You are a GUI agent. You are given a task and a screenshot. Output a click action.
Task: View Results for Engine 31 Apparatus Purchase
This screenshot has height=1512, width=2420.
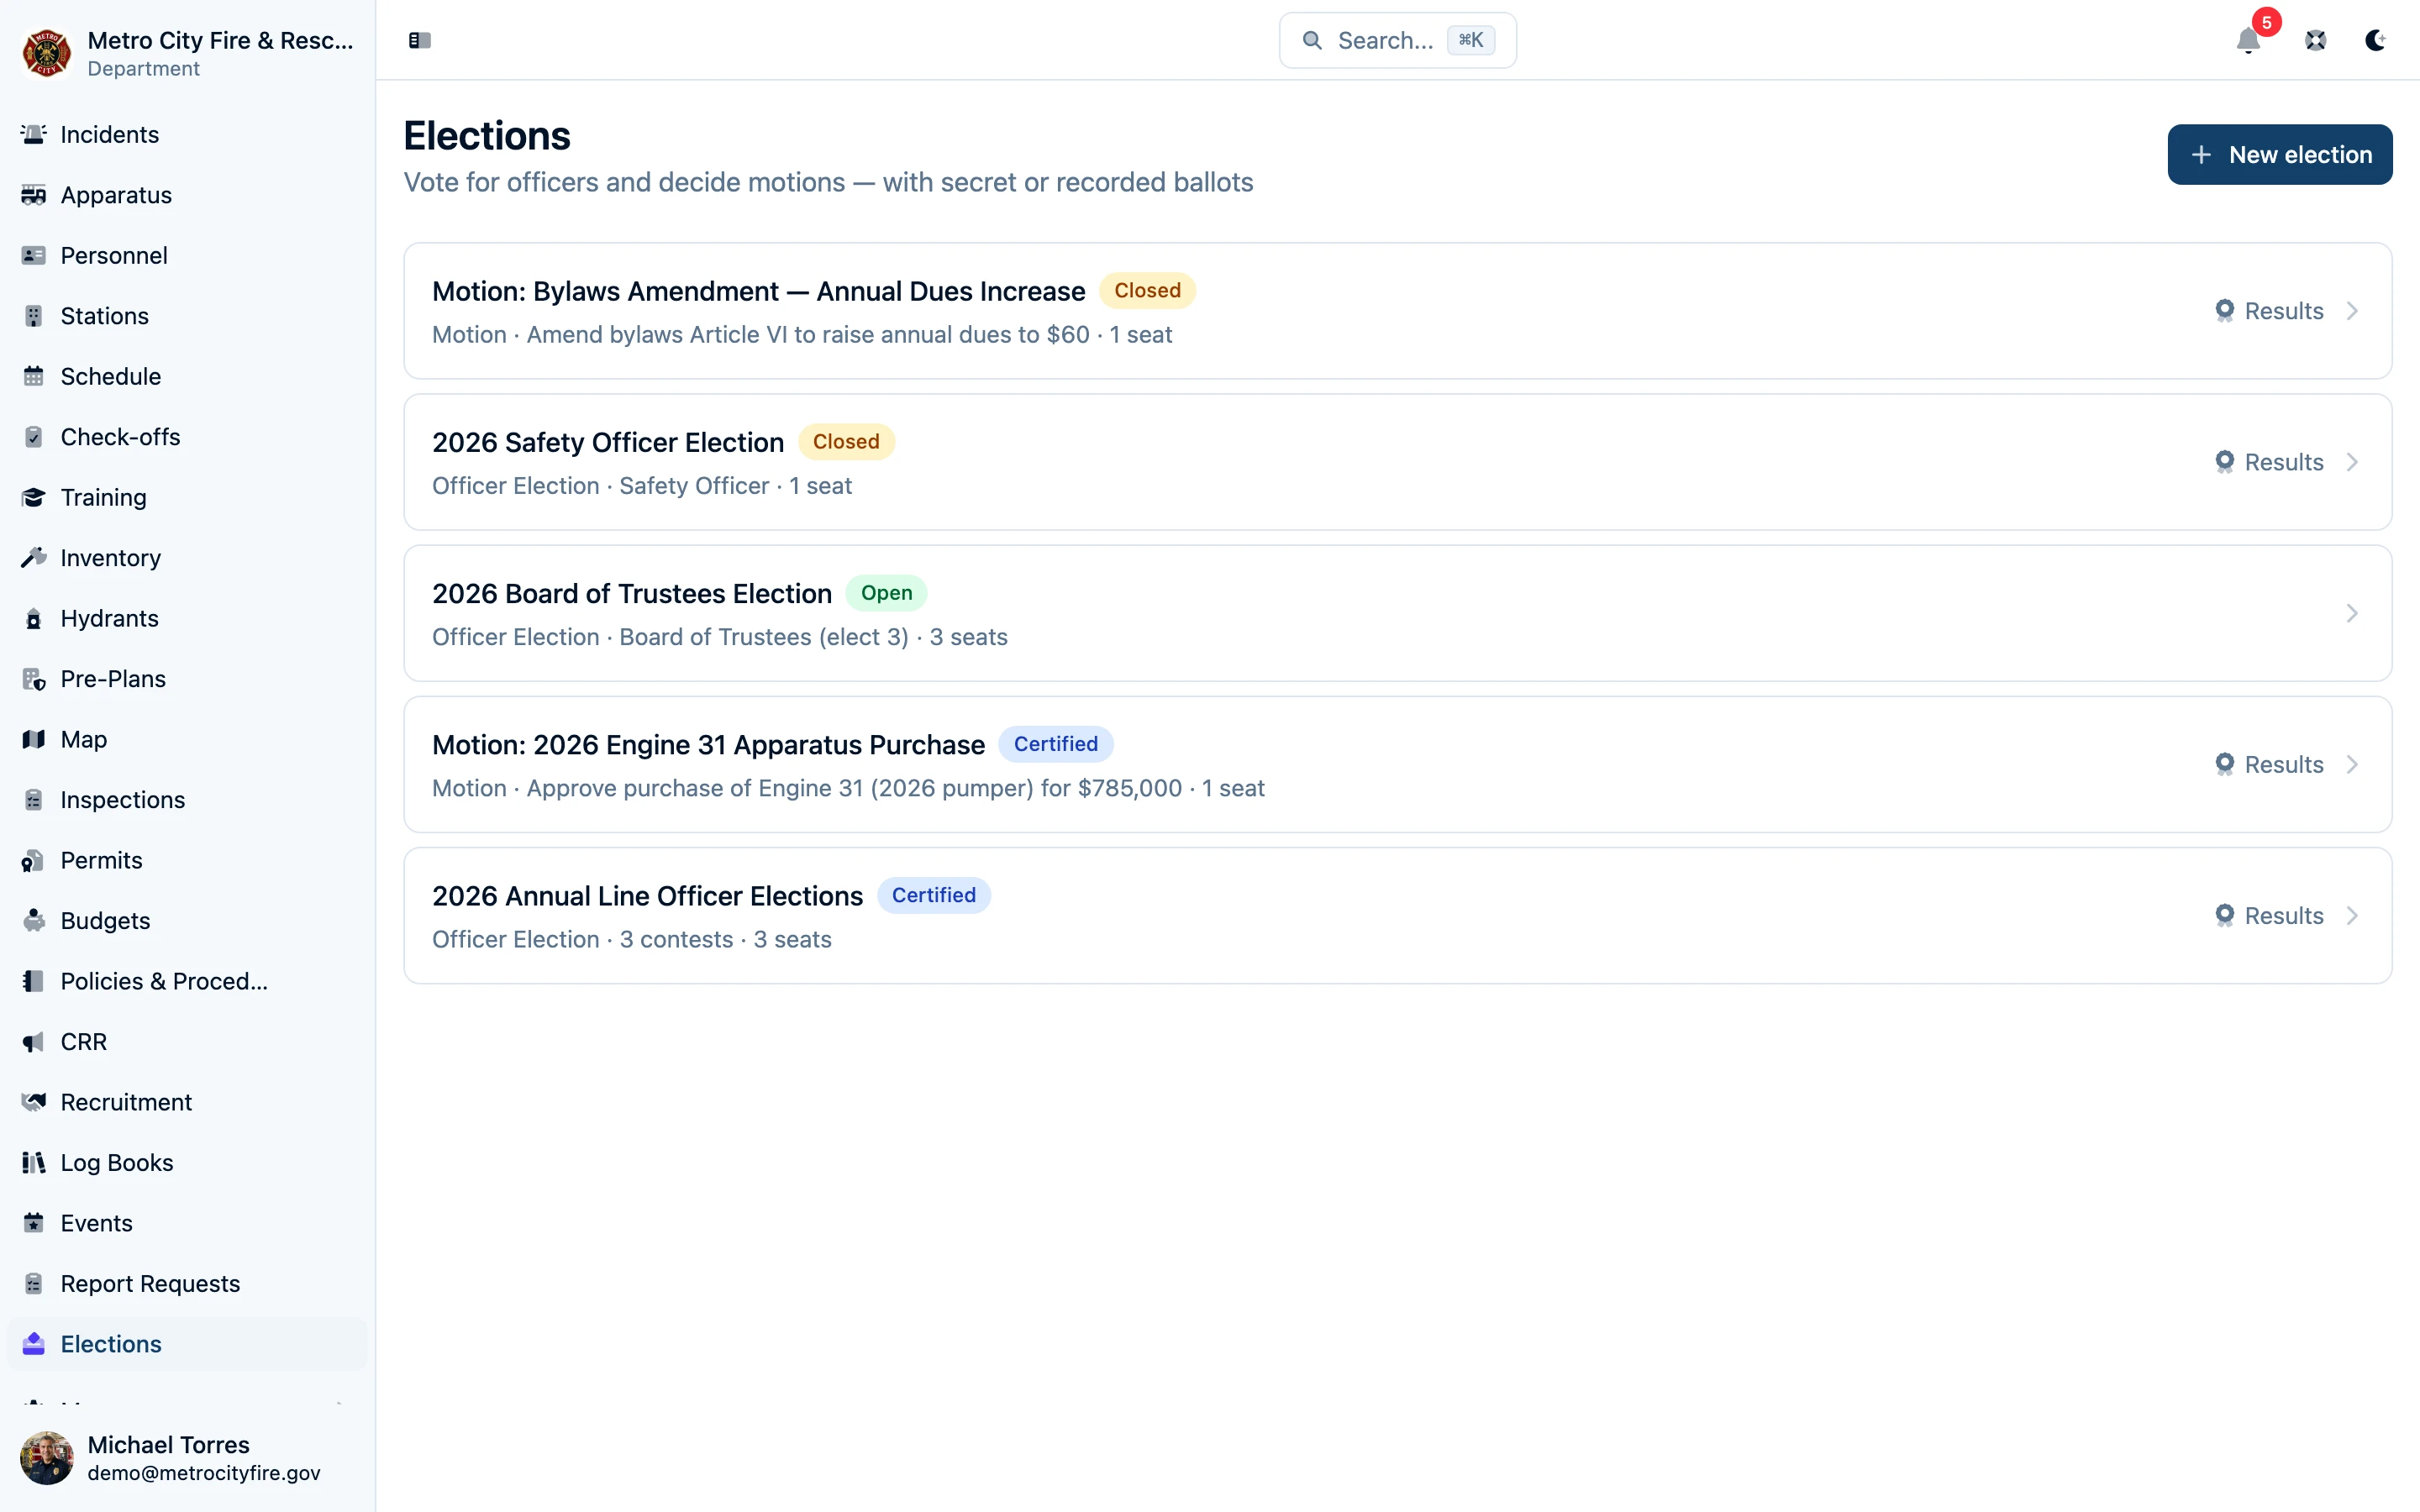pyautogui.click(x=2269, y=764)
